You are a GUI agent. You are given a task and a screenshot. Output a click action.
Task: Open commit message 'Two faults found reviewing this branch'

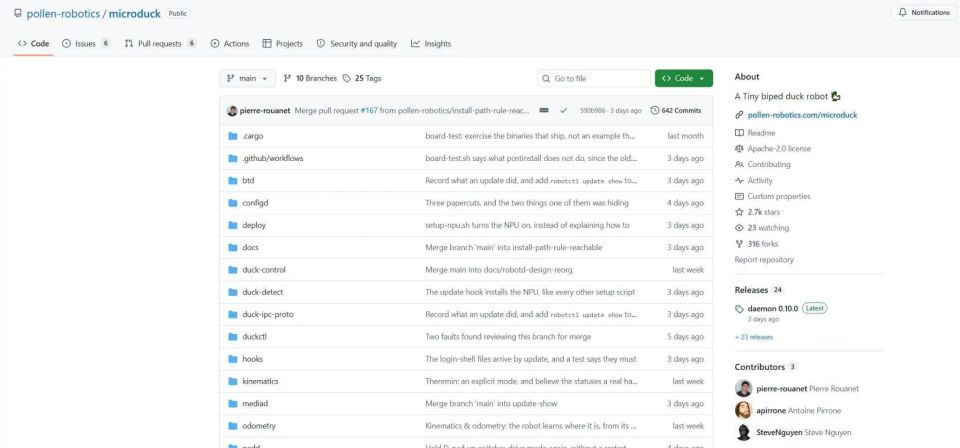pos(508,337)
